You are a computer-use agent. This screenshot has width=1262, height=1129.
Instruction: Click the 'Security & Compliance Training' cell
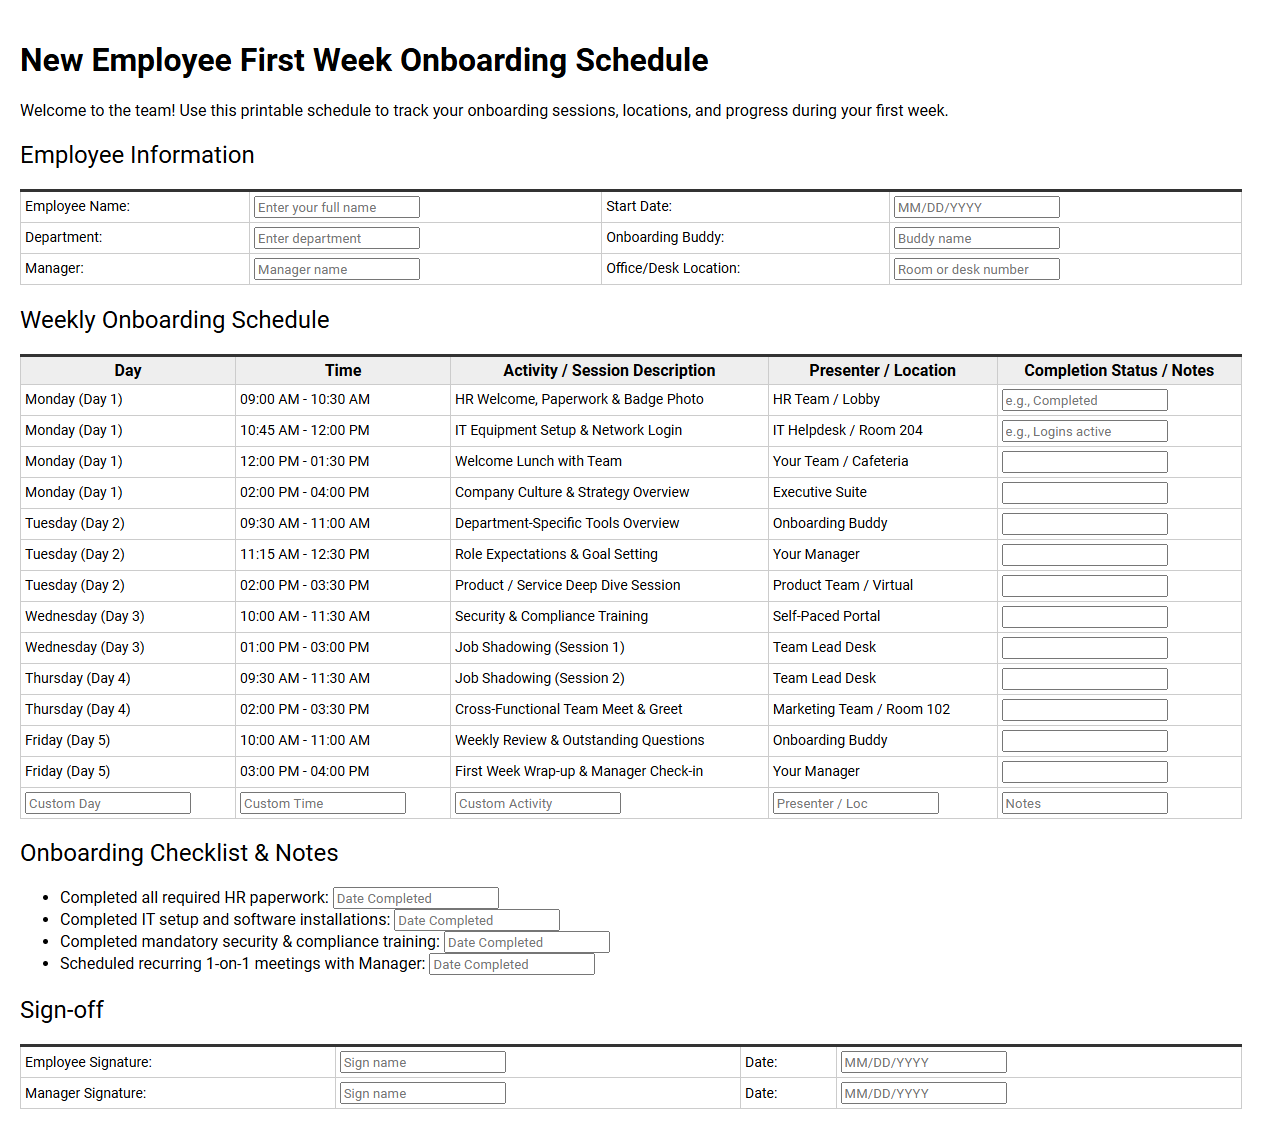tap(609, 616)
